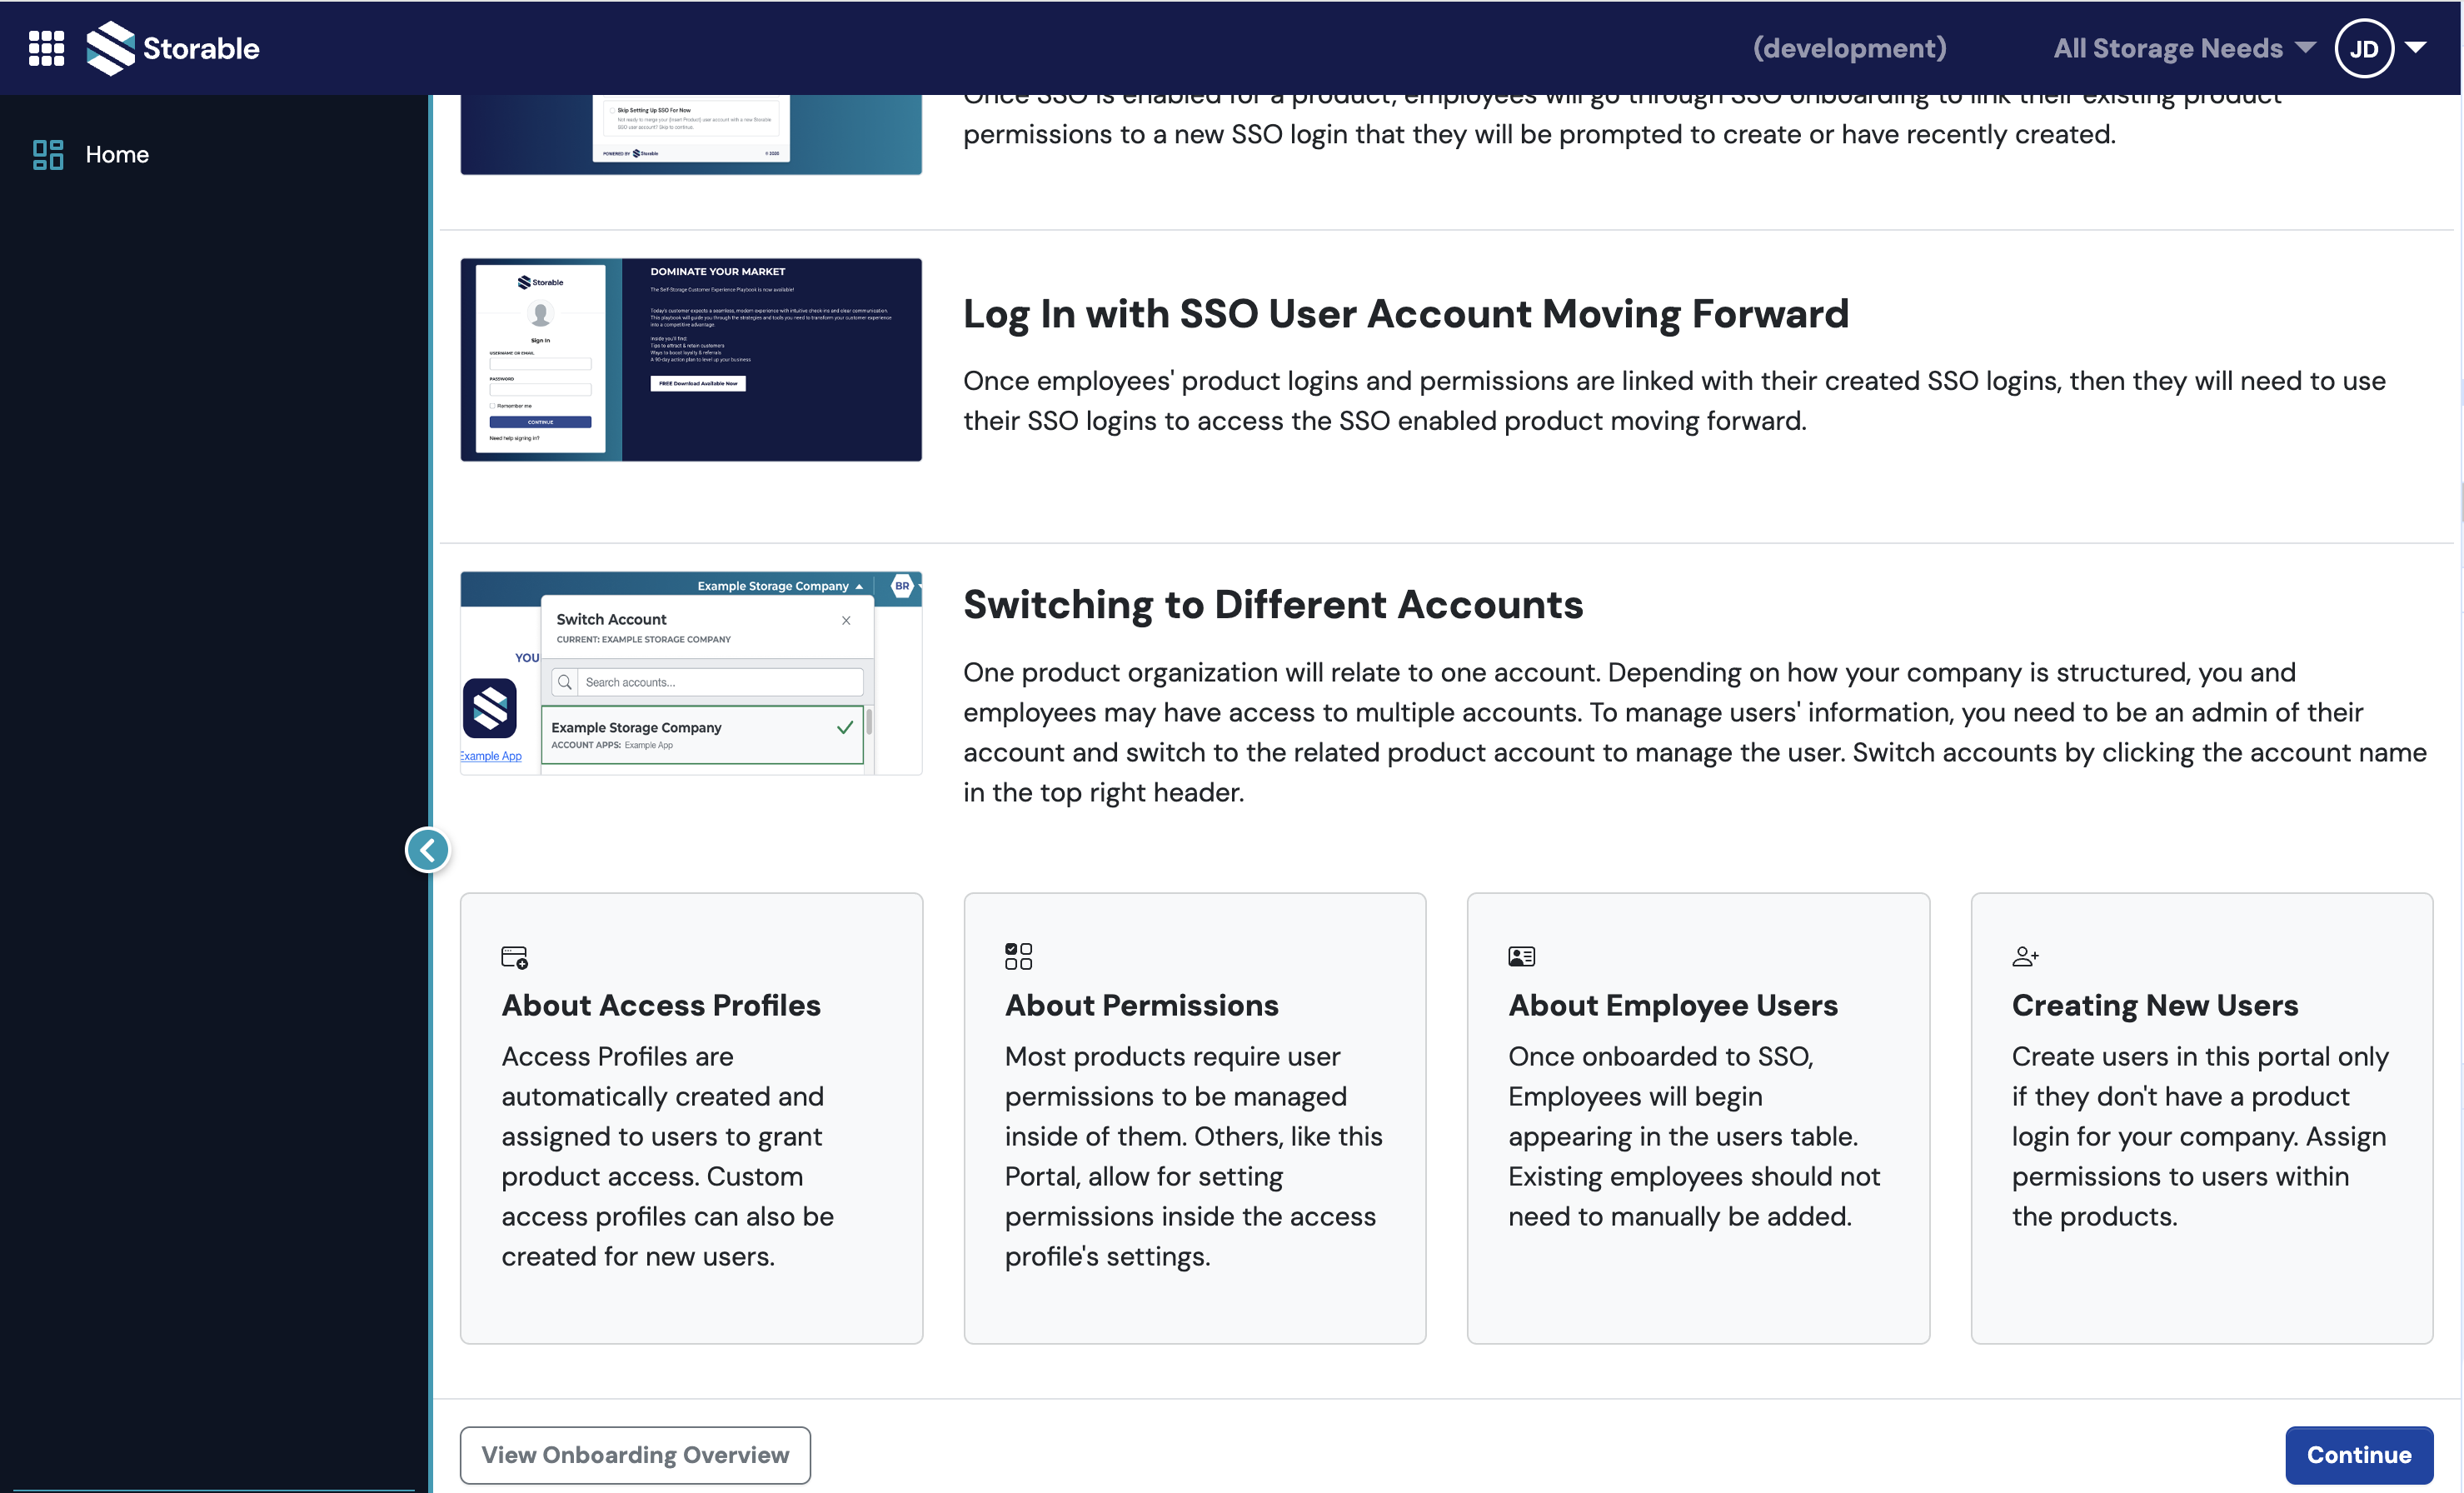The width and height of the screenshot is (2464, 1493).
Task: Click the Permissions checklist grid icon
Action: tap(1018, 956)
